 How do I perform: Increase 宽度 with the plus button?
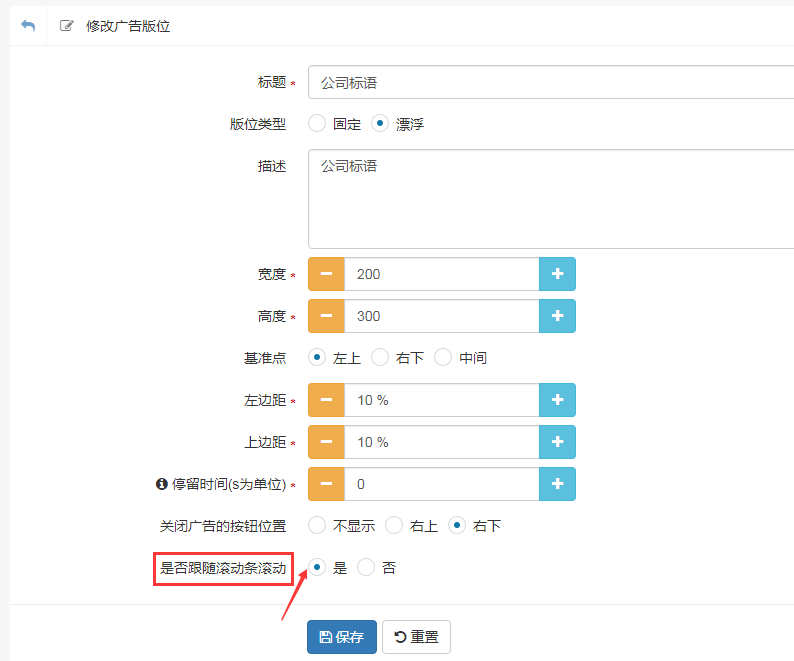pyautogui.click(x=557, y=274)
